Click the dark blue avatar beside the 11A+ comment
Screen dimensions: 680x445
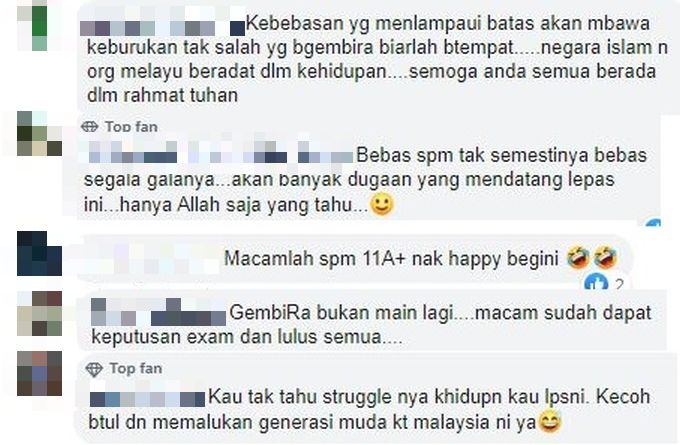point(39,253)
